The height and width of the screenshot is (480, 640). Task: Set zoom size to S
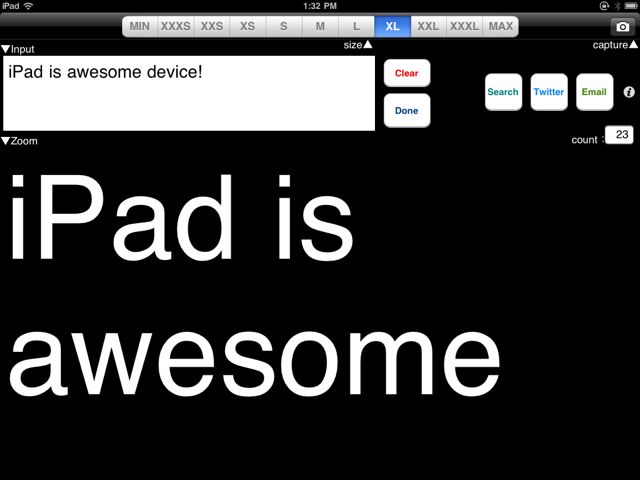pos(284,27)
